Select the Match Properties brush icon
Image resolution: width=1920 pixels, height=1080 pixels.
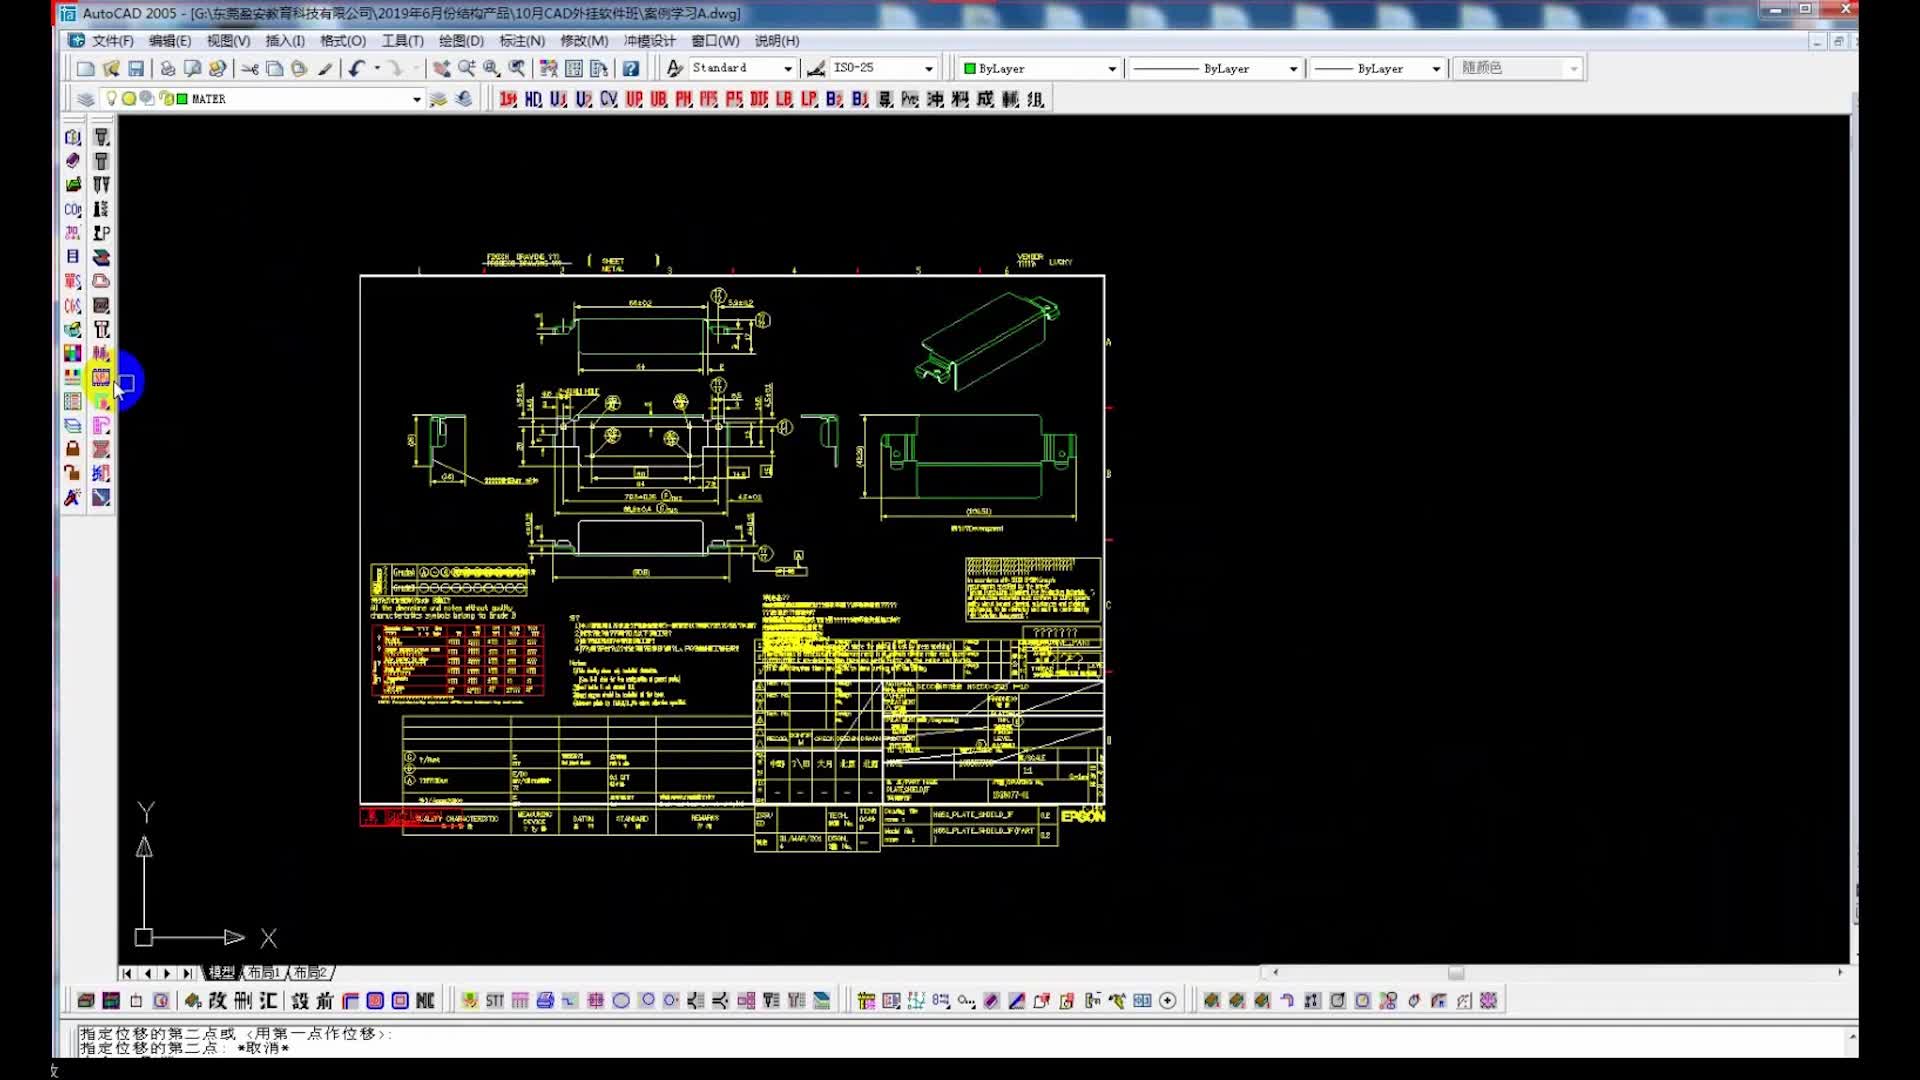(325, 68)
